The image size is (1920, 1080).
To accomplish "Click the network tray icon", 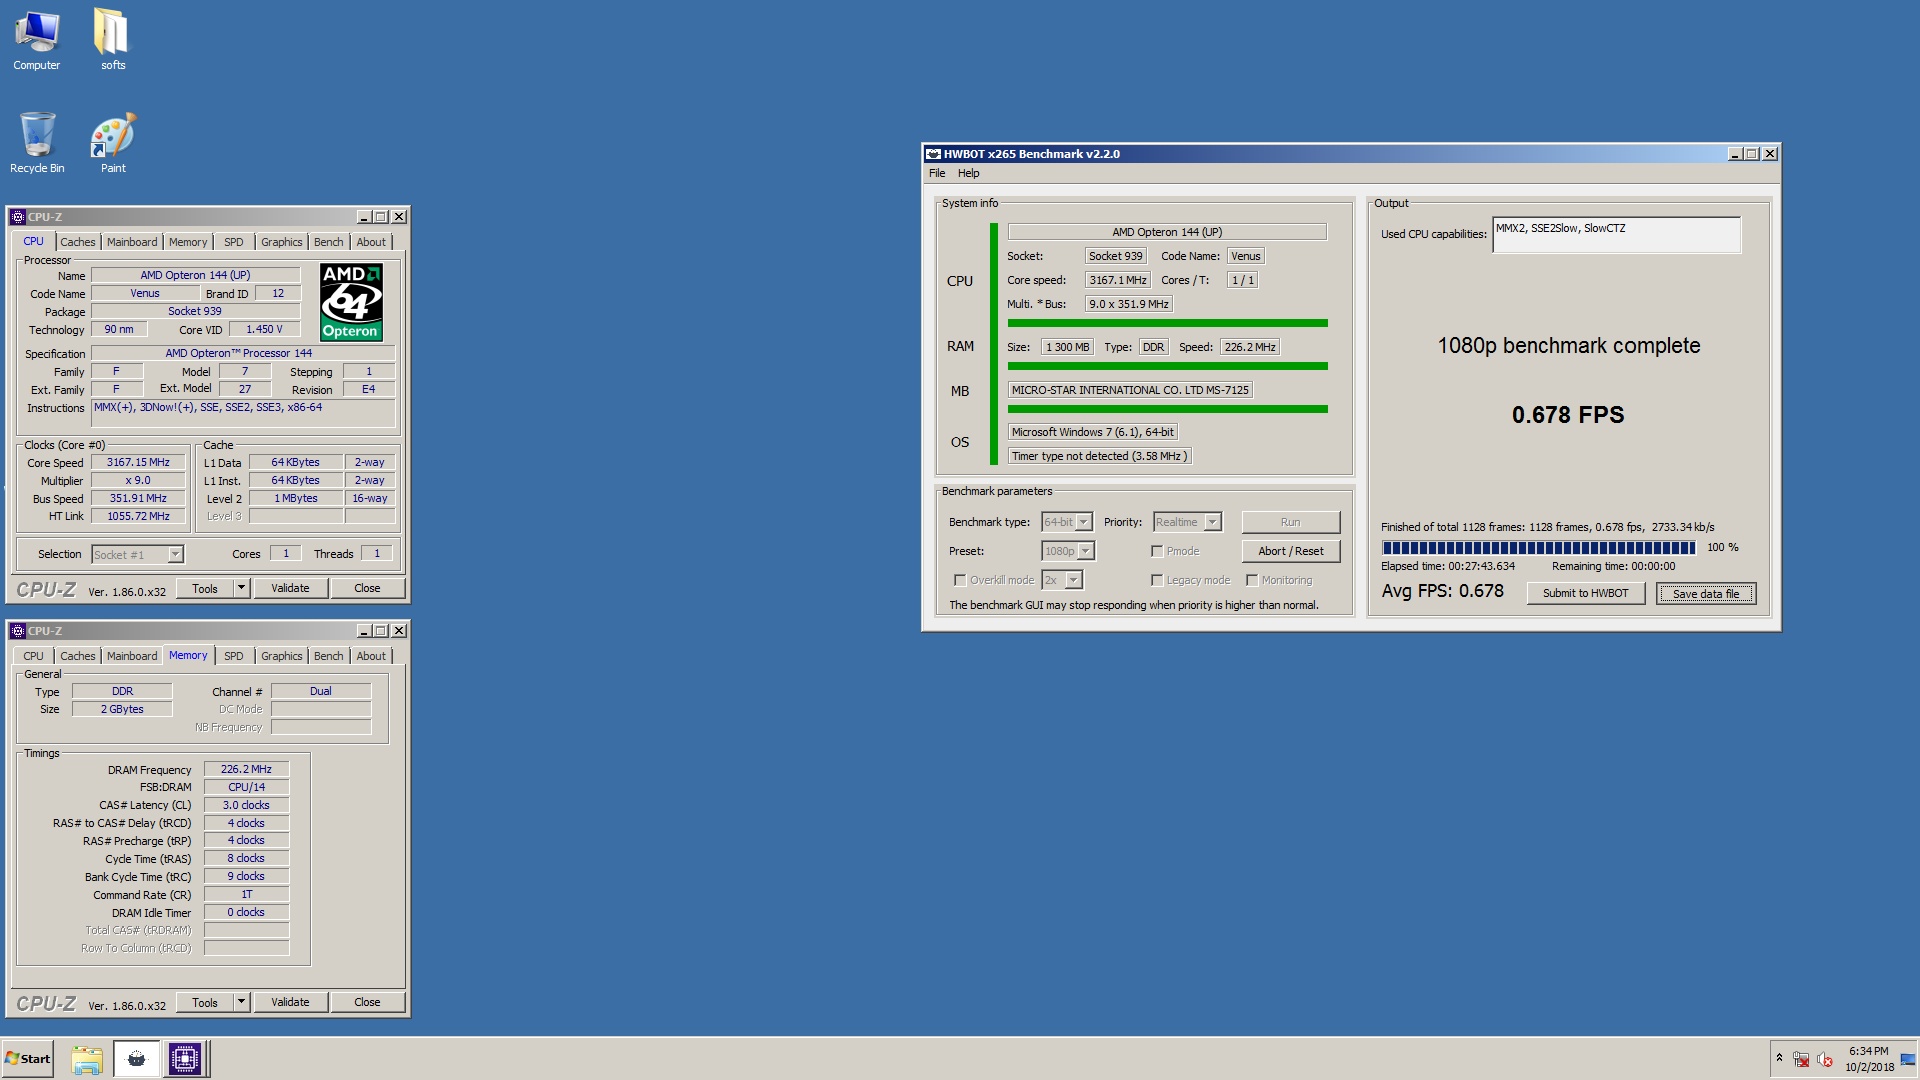I will 1801,1059.
